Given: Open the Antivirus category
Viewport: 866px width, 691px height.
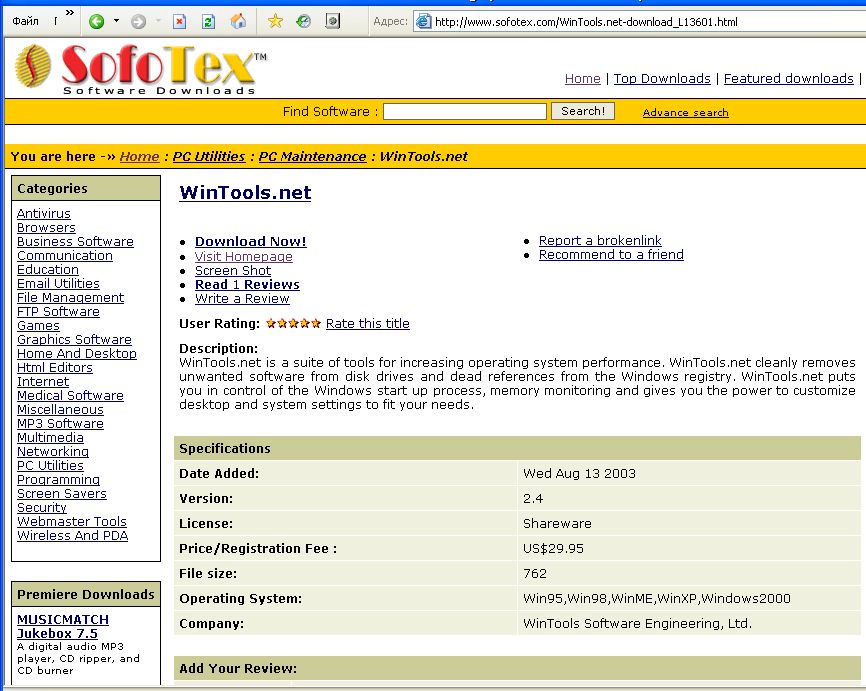Looking at the screenshot, I should pyautogui.click(x=44, y=214).
